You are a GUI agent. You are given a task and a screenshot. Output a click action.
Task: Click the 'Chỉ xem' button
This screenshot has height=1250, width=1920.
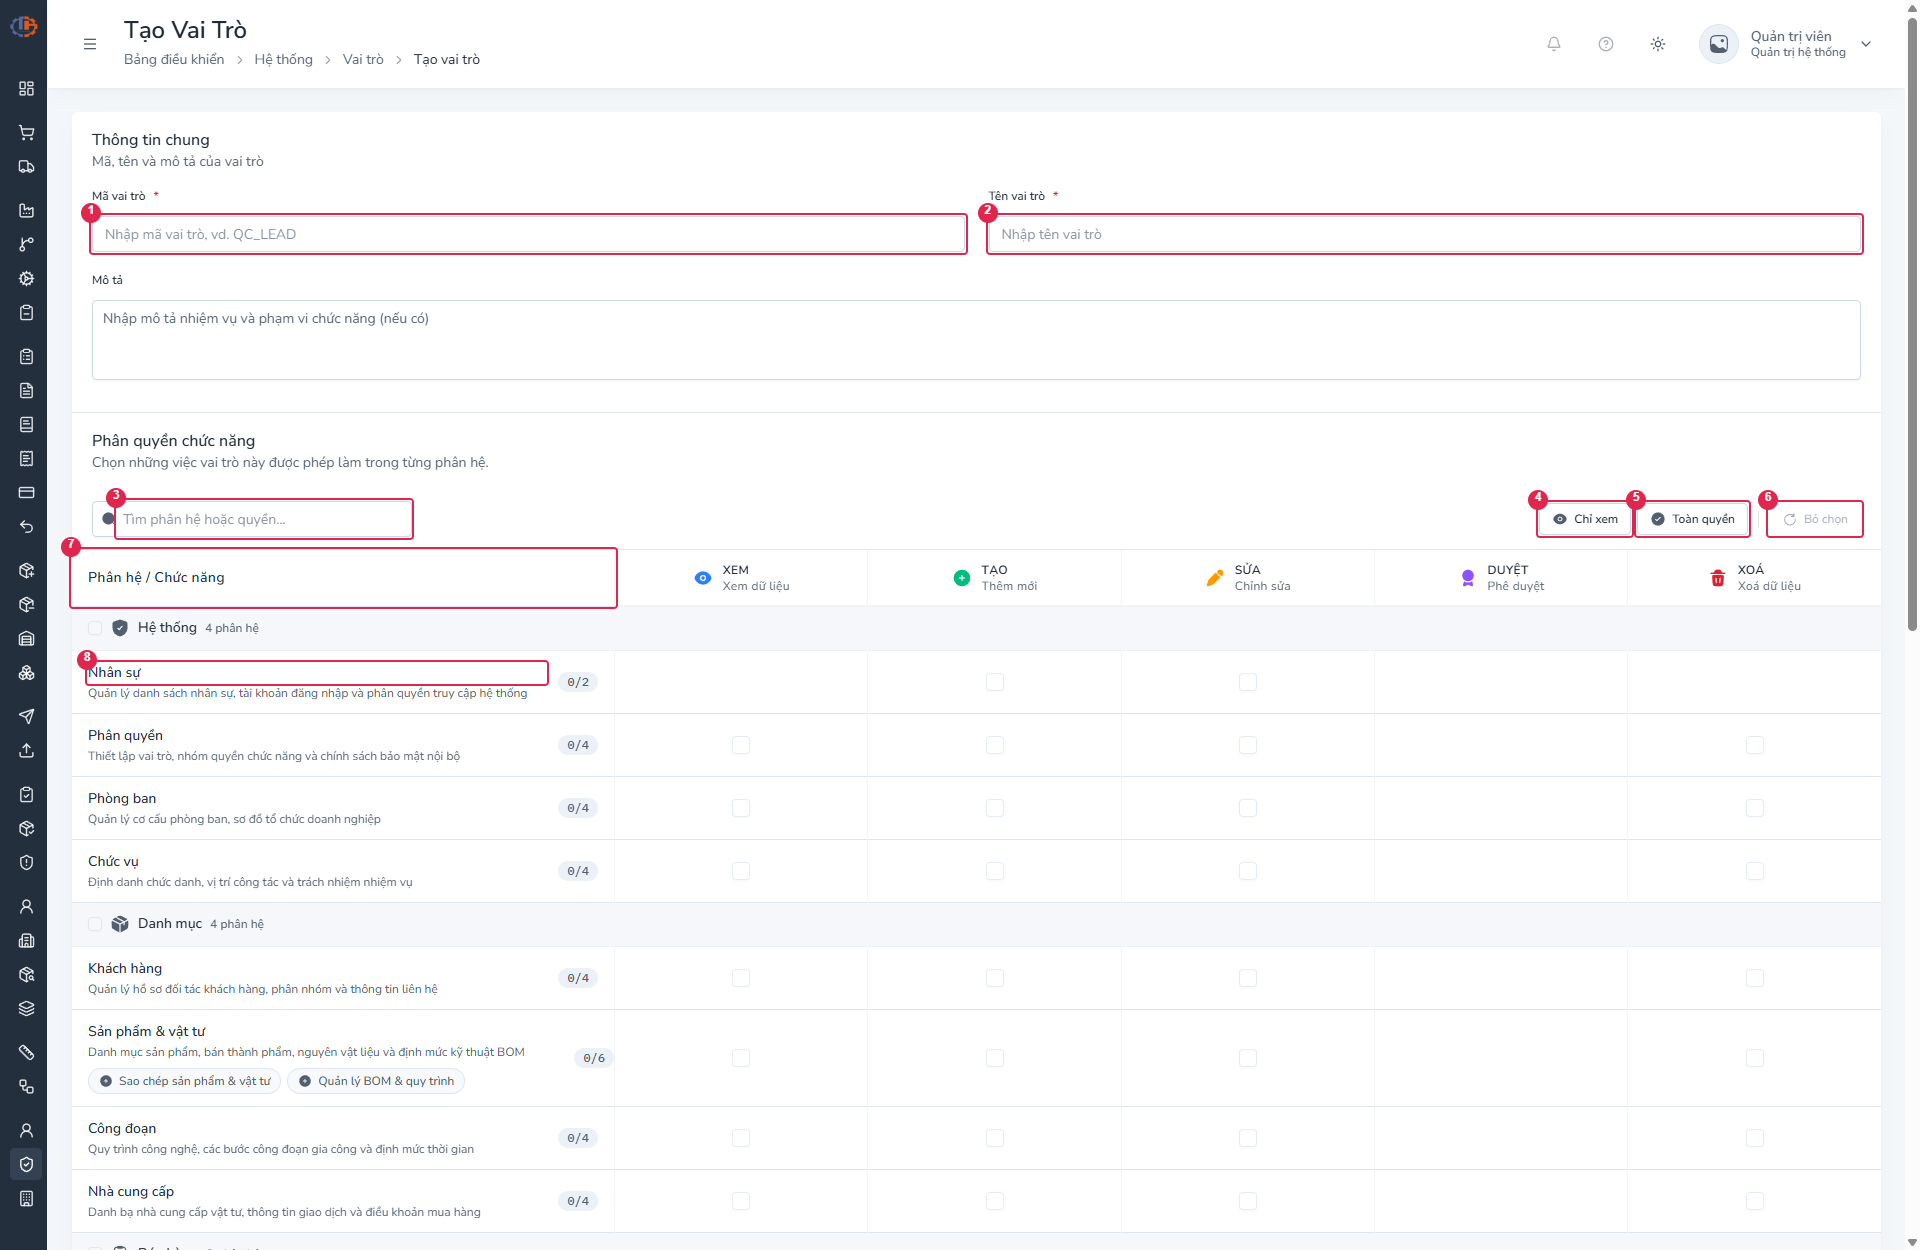1585,519
